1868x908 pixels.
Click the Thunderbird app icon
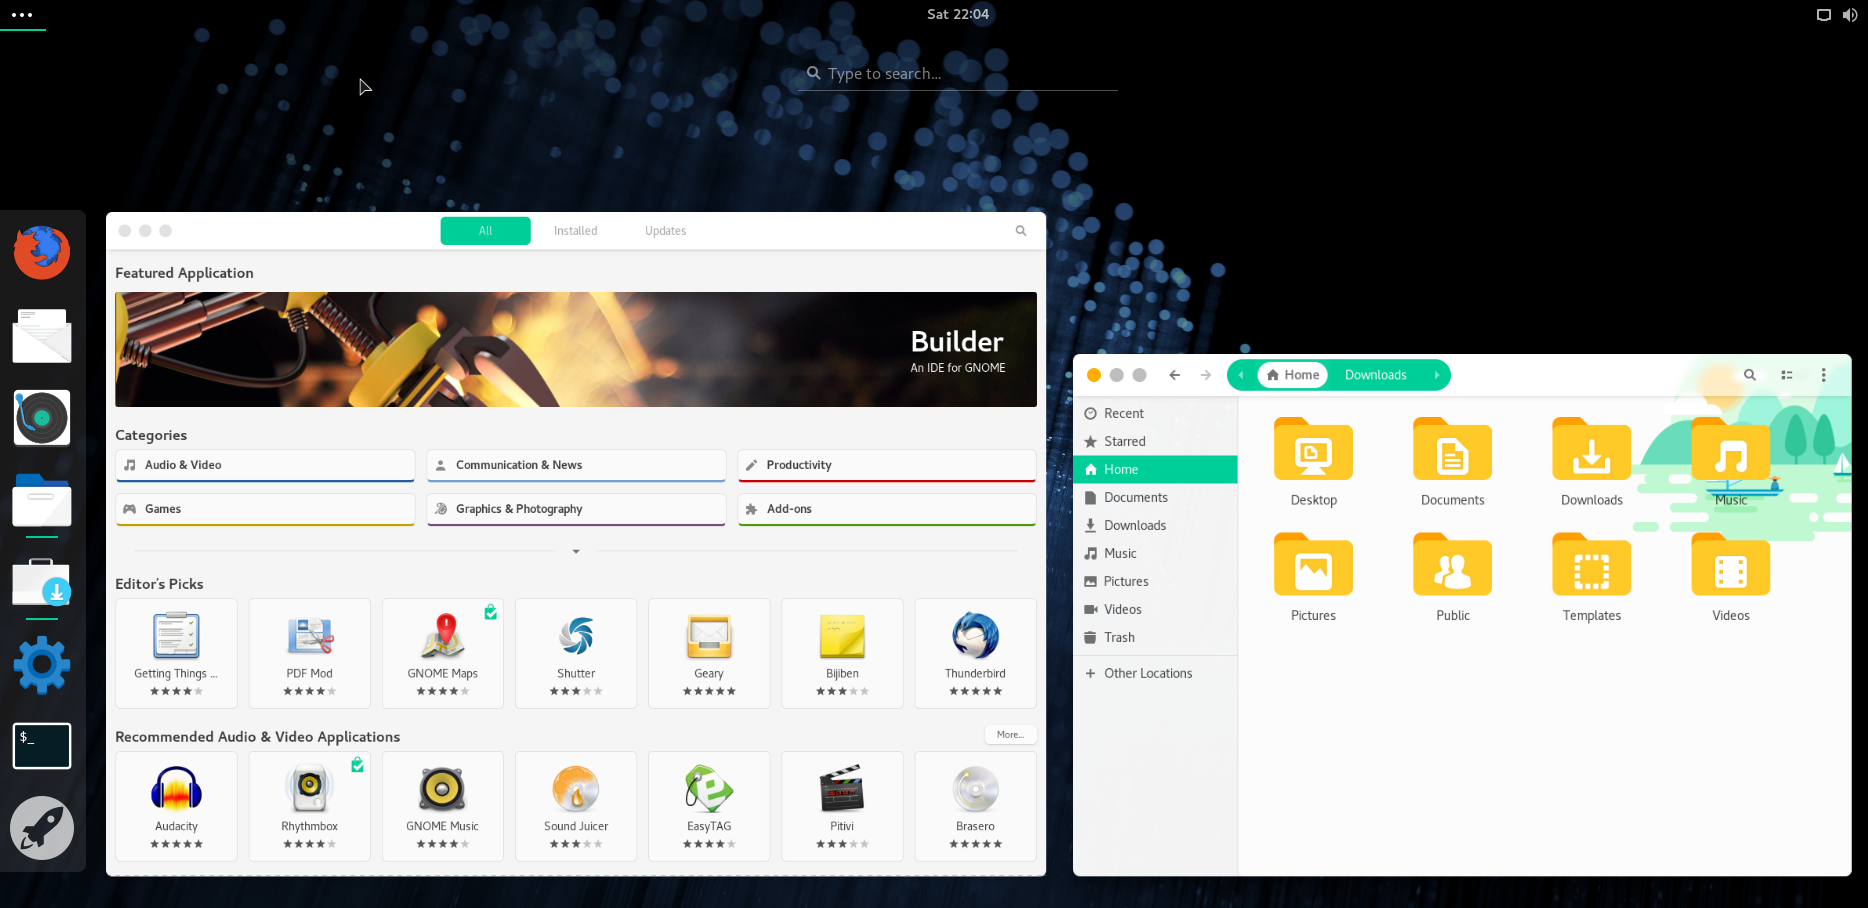[x=975, y=637]
